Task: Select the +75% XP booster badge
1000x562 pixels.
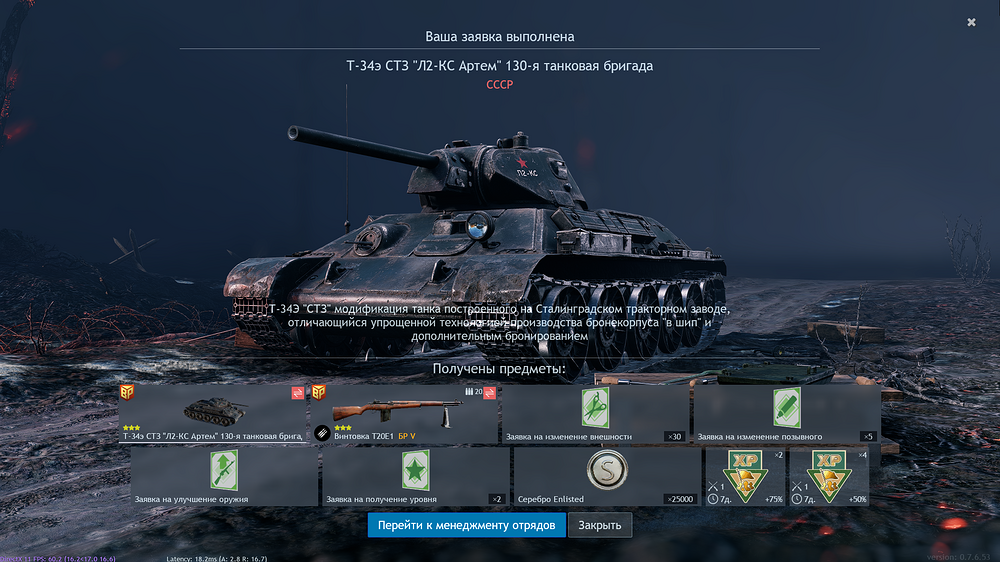Action: point(745,477)
